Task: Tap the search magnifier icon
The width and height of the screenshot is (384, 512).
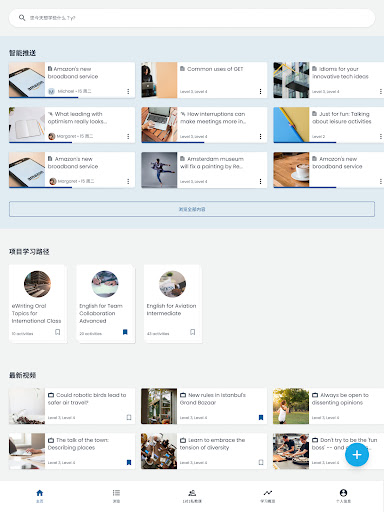Action: [x=22, y=18]
